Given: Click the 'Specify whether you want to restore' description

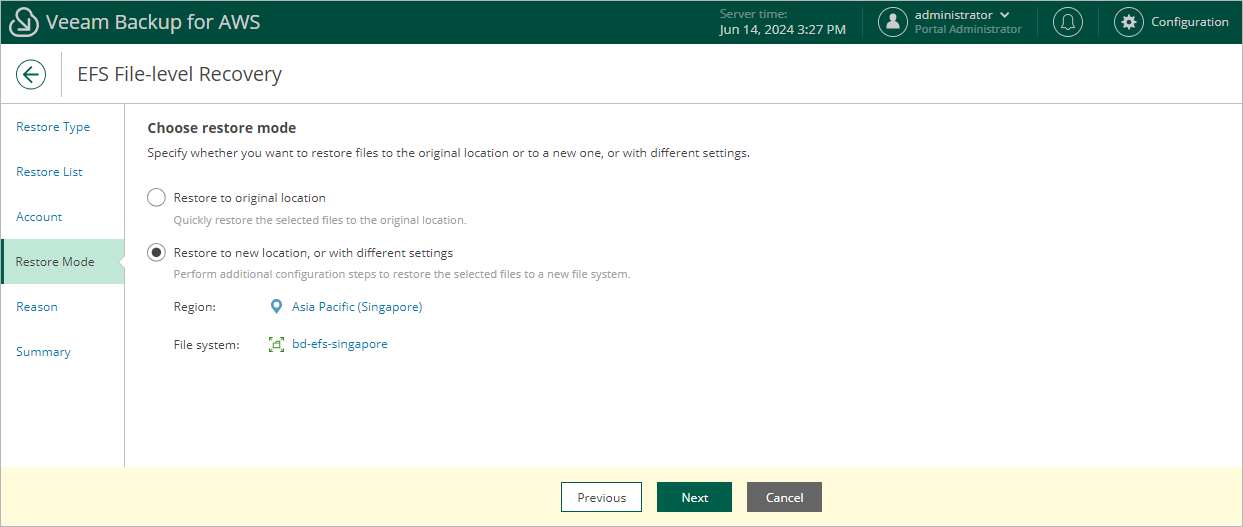Looking at the screenshot, I should 448,154.
